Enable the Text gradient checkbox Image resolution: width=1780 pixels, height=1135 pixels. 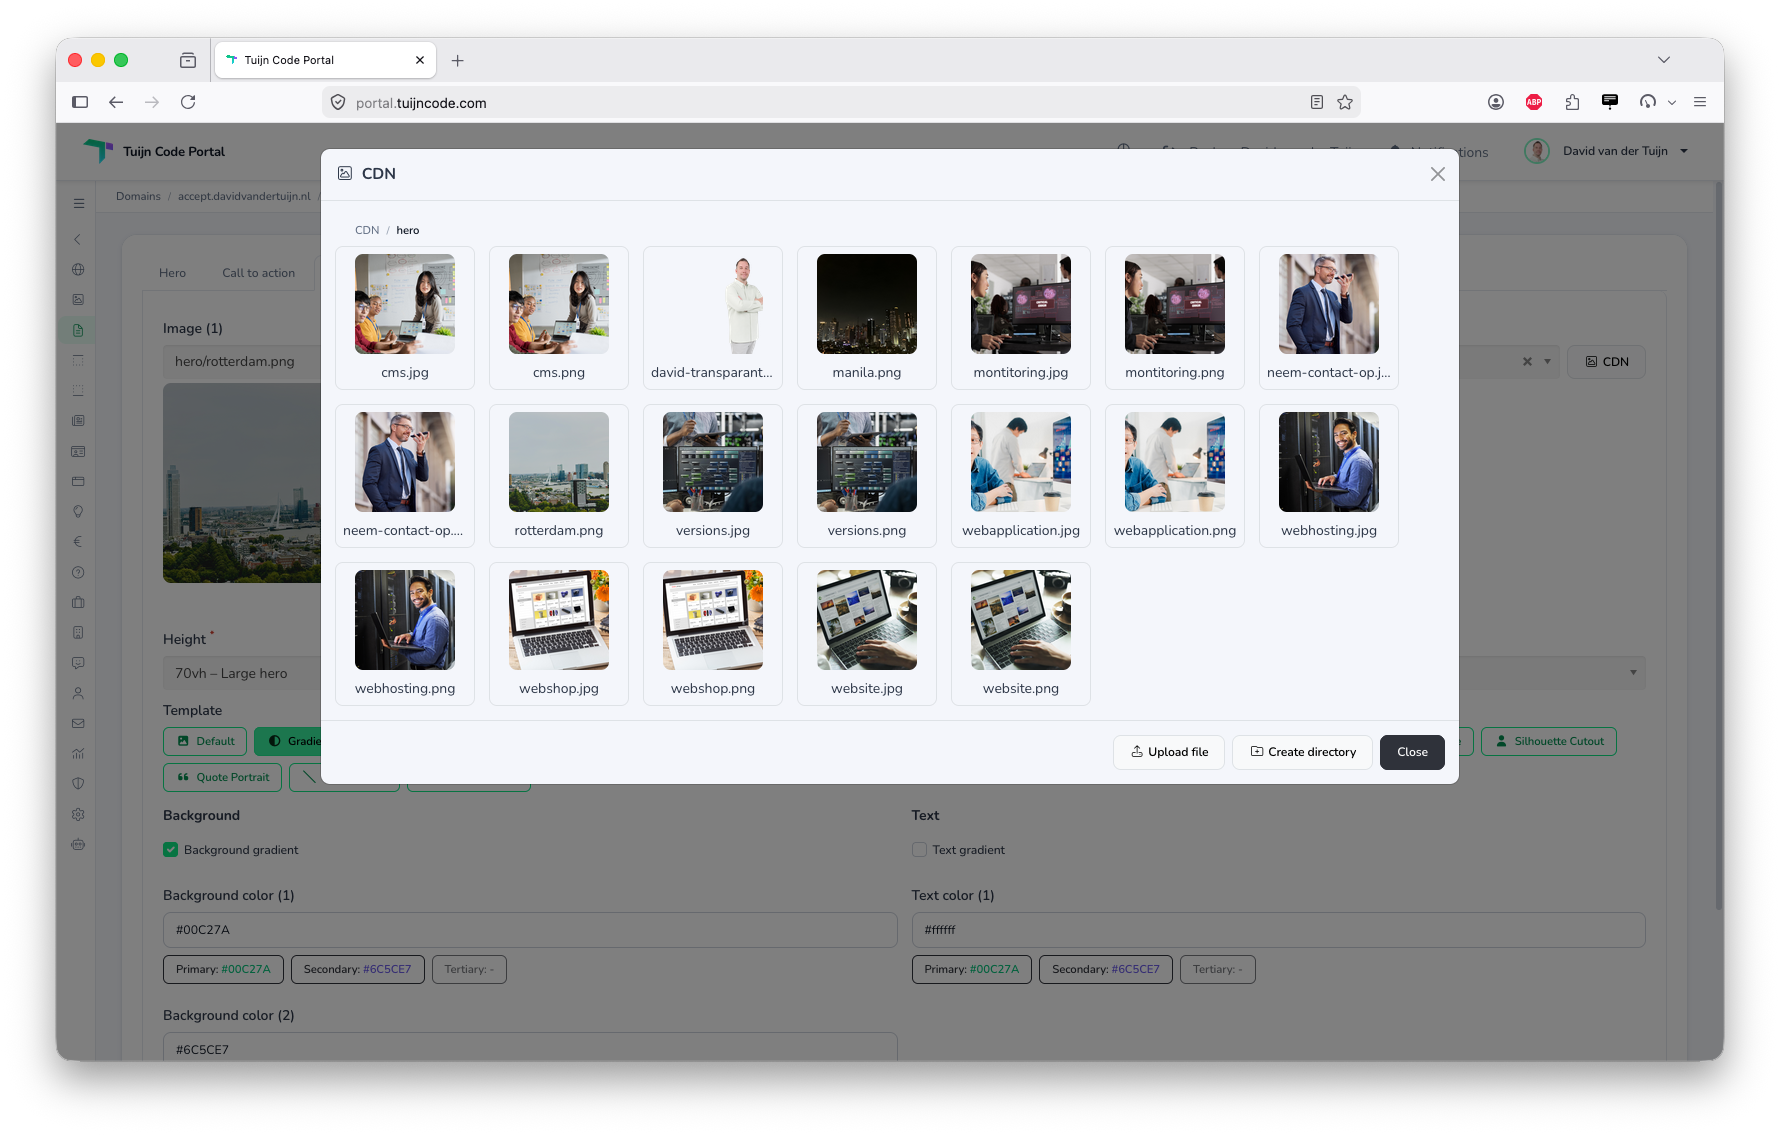[919, 850]
